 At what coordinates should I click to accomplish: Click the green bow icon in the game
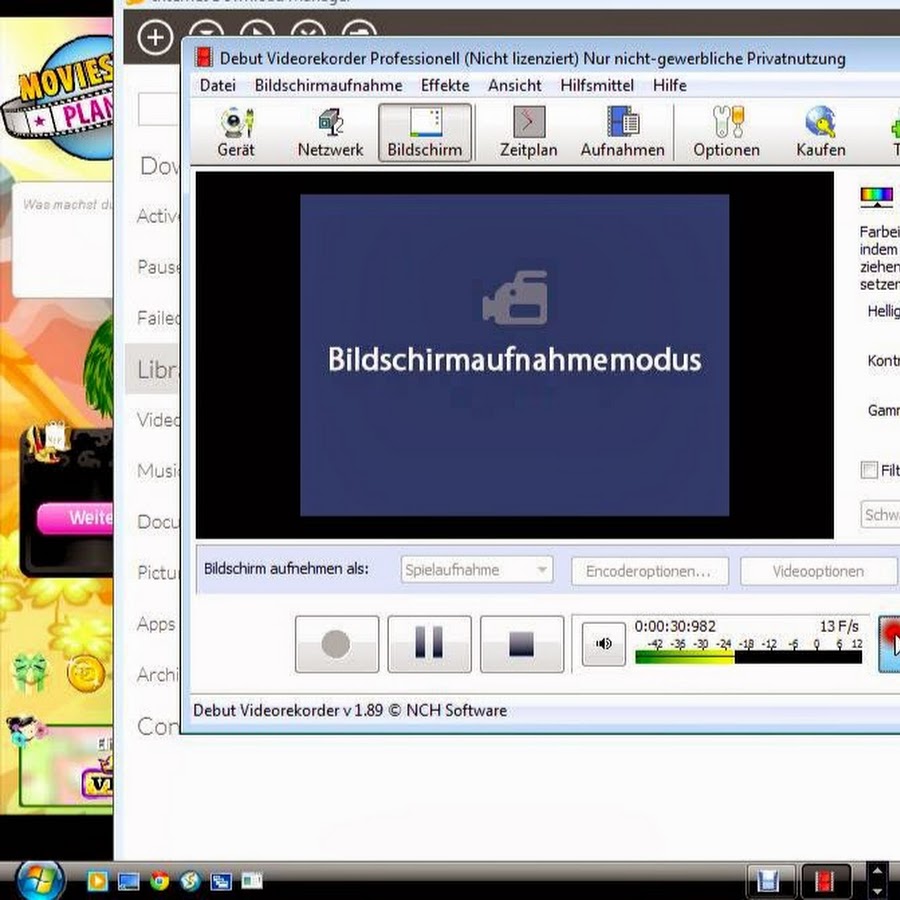[x=31, y=673]
